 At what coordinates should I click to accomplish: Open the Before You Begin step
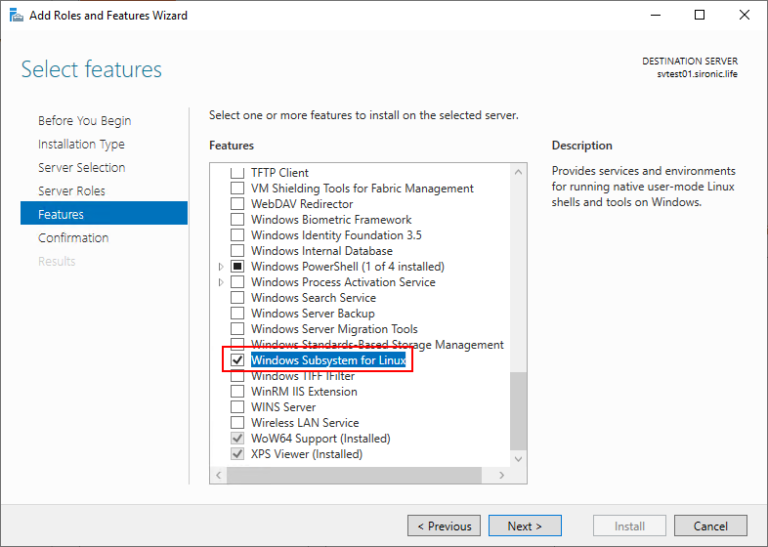click(84, 121)
